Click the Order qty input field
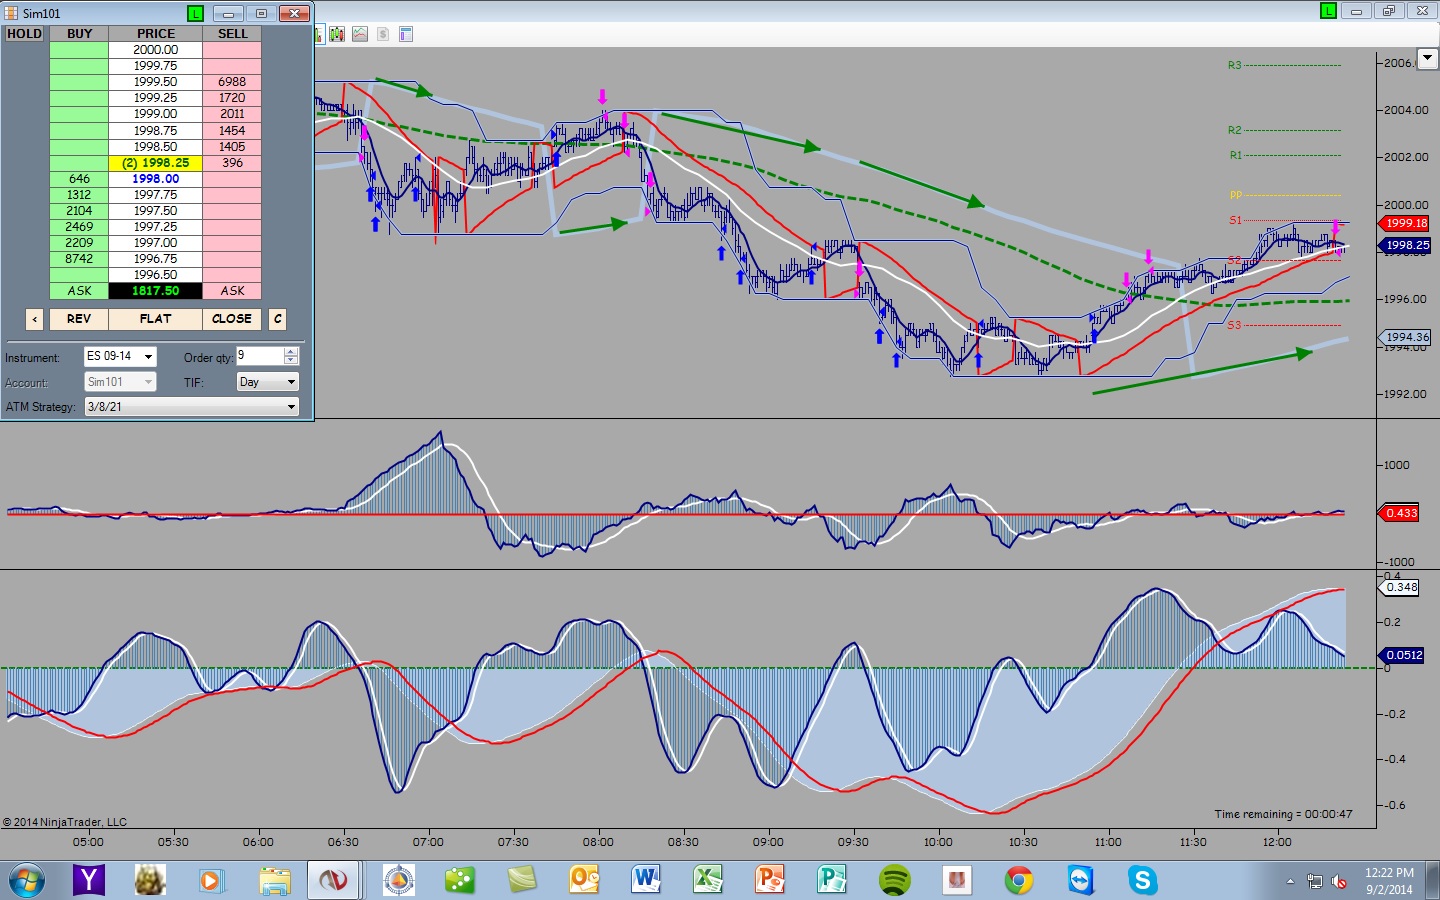 (x=260, y=356)
